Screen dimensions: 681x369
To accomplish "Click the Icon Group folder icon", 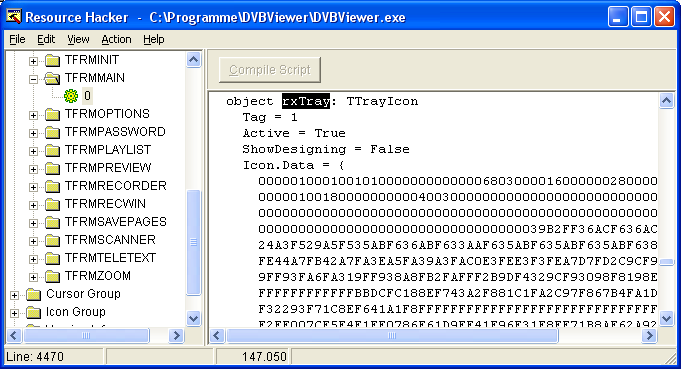I will pyautogui.click(x=33, y=312).
